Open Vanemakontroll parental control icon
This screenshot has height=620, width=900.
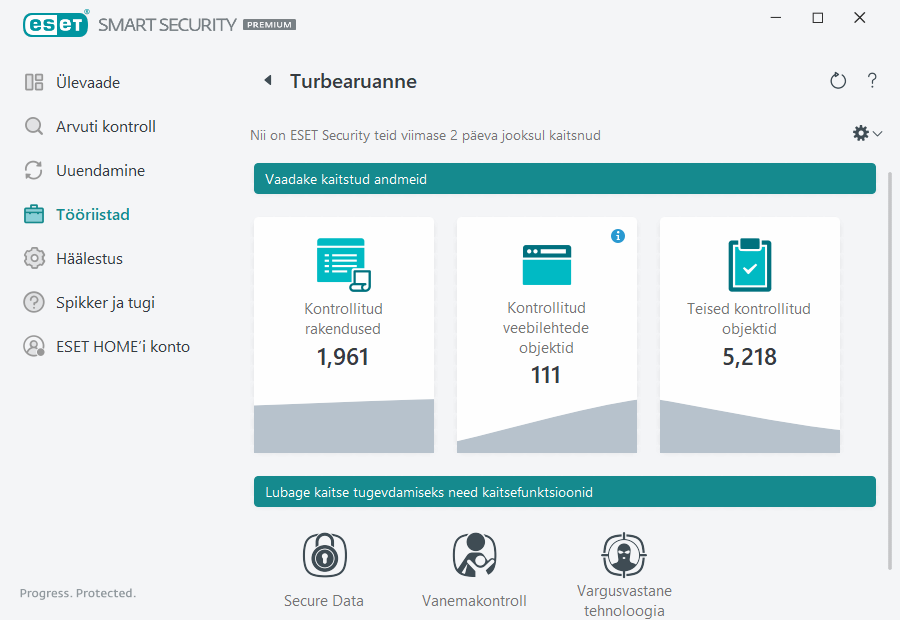coord(474,555)
